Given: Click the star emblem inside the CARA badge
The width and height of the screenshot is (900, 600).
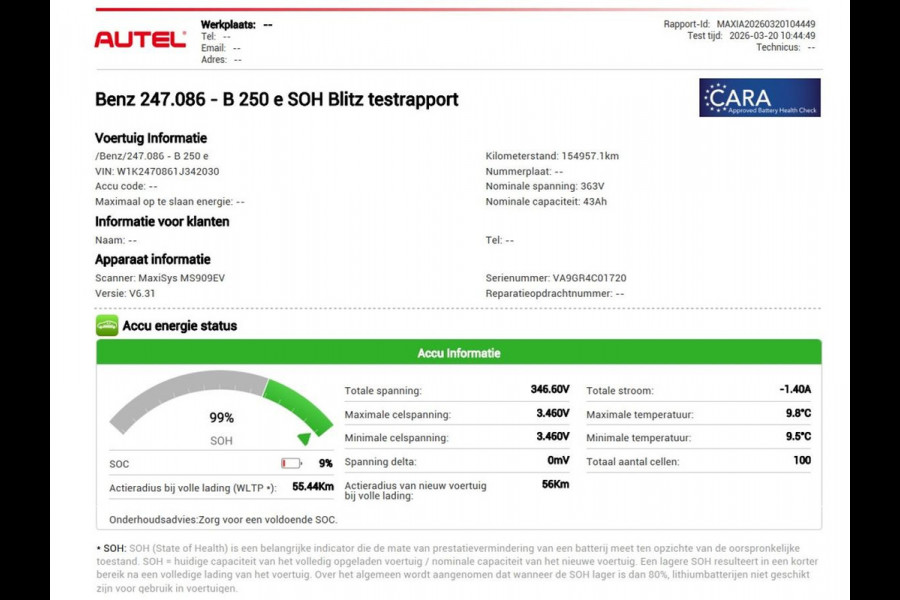Looking at the screenshot, I should [717, 97].
